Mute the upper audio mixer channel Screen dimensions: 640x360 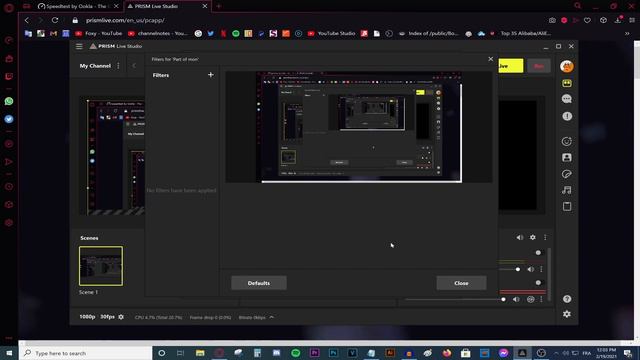click(530, 269)
